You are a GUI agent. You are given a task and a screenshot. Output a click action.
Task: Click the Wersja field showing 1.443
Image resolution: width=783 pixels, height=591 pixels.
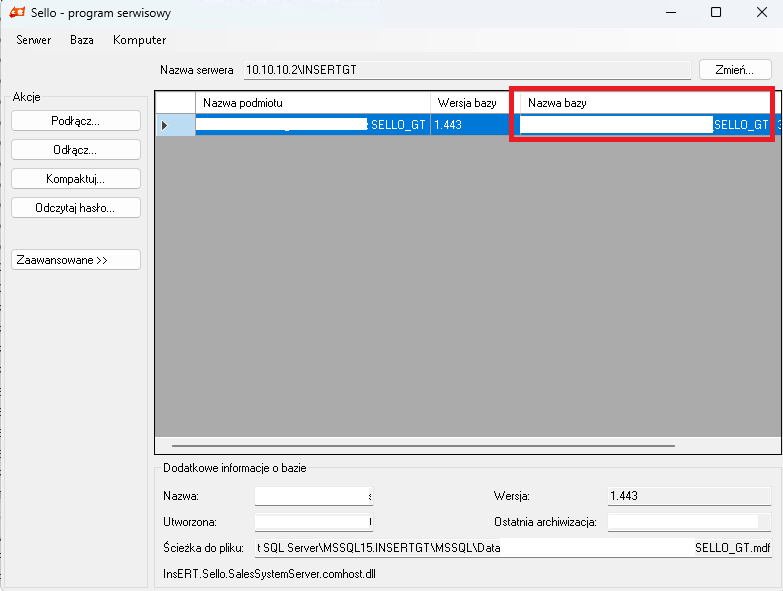pos(689,496)
